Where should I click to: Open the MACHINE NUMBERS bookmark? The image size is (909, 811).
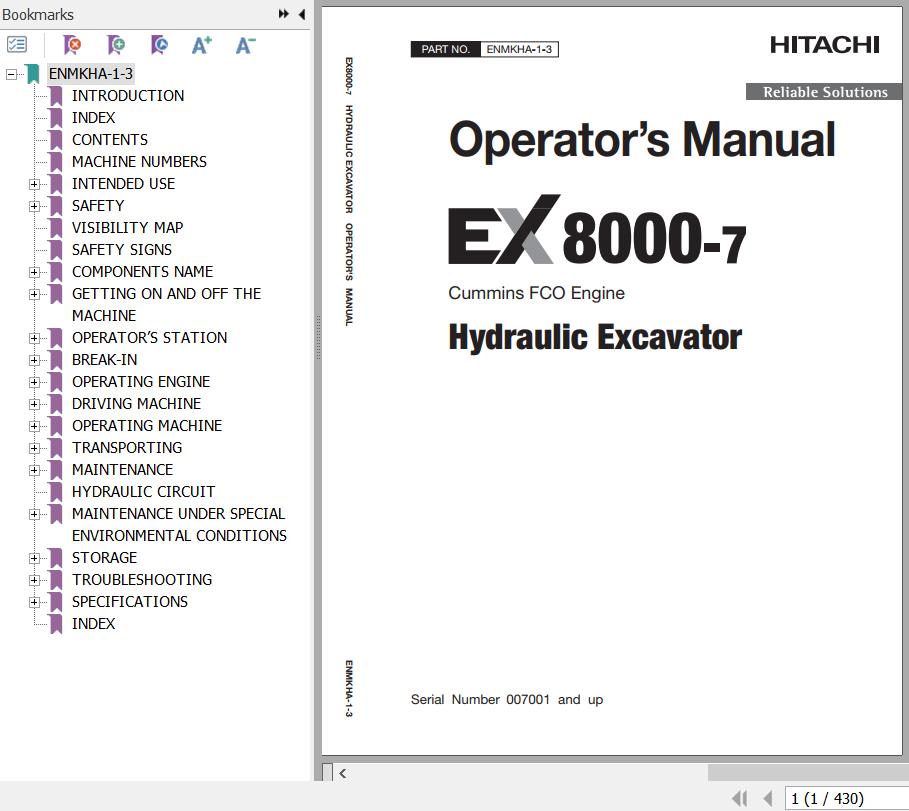coord(139,162)
